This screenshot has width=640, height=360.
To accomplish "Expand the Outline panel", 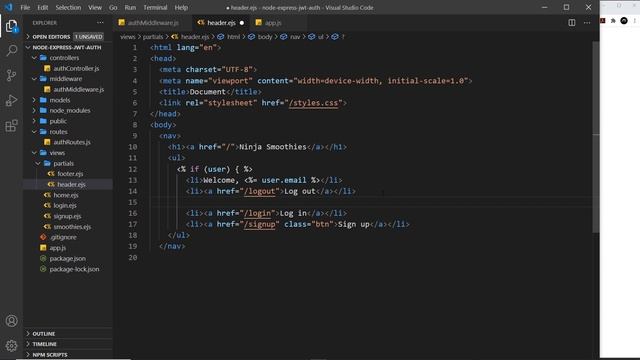I will [x=44, y=334].
